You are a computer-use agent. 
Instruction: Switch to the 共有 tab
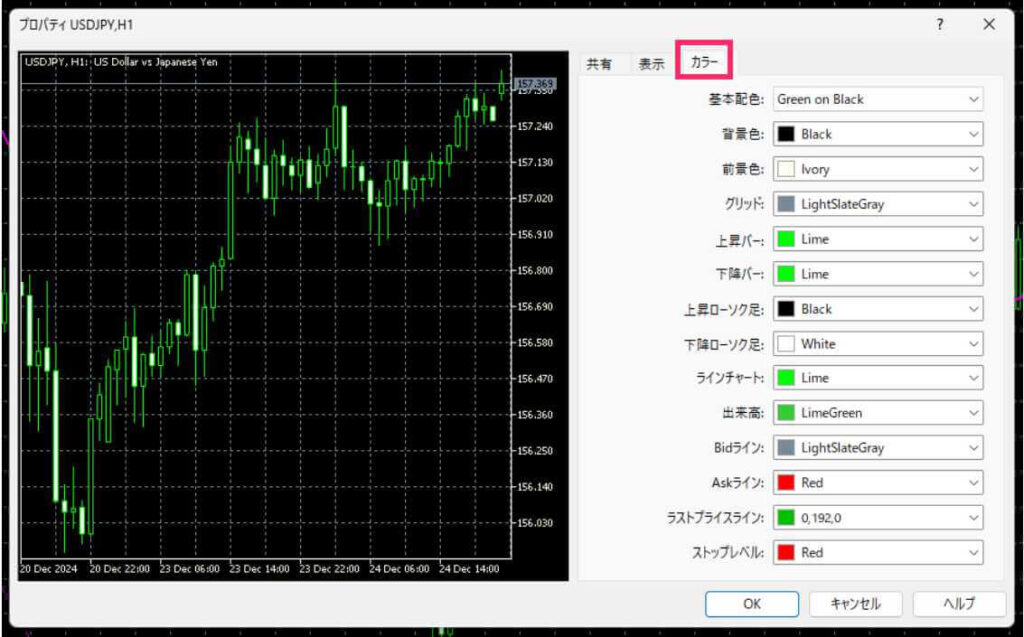coord(599,64)
